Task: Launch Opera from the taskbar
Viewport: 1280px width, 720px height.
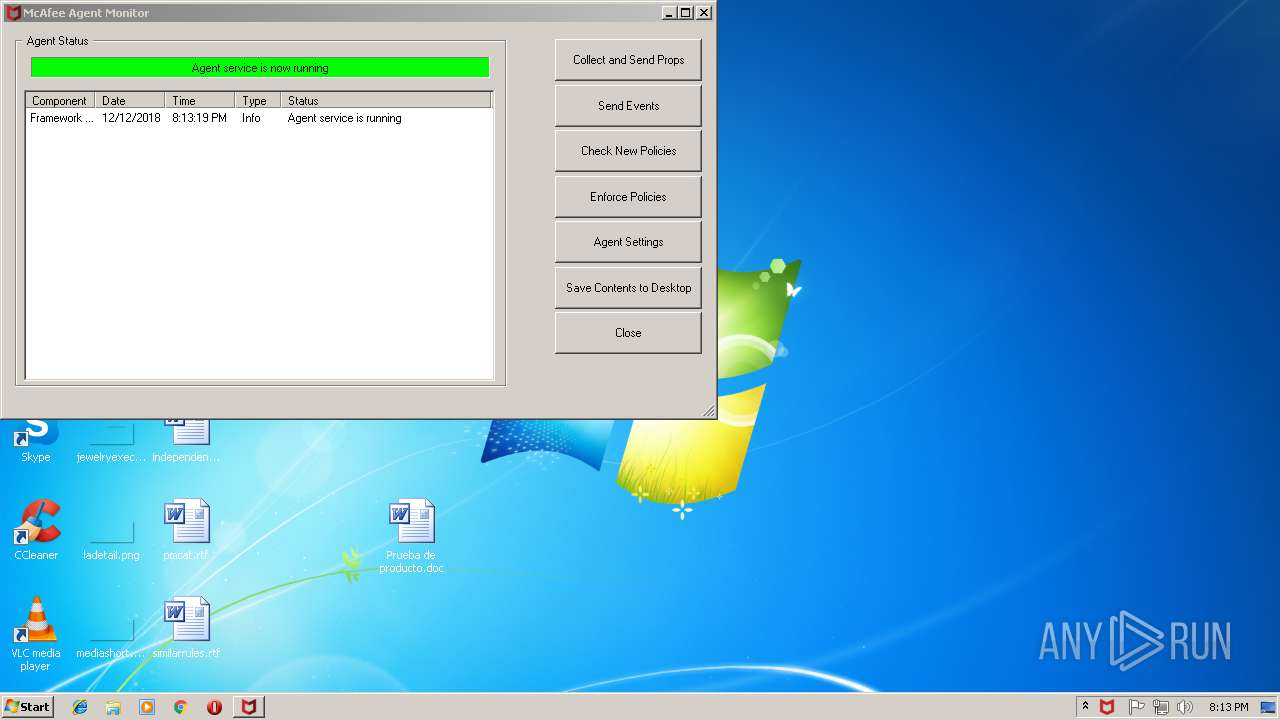Action: point(214,707)
